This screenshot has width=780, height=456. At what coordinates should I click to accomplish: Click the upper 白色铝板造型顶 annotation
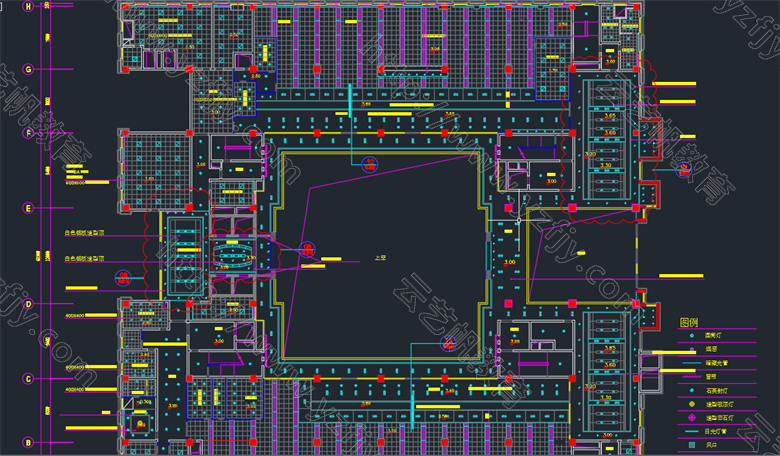(85, 233)
